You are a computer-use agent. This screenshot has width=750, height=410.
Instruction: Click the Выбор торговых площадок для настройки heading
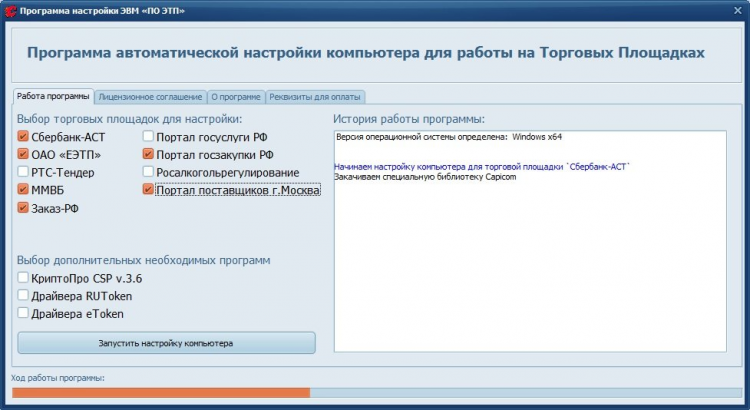tap(130, 119)
